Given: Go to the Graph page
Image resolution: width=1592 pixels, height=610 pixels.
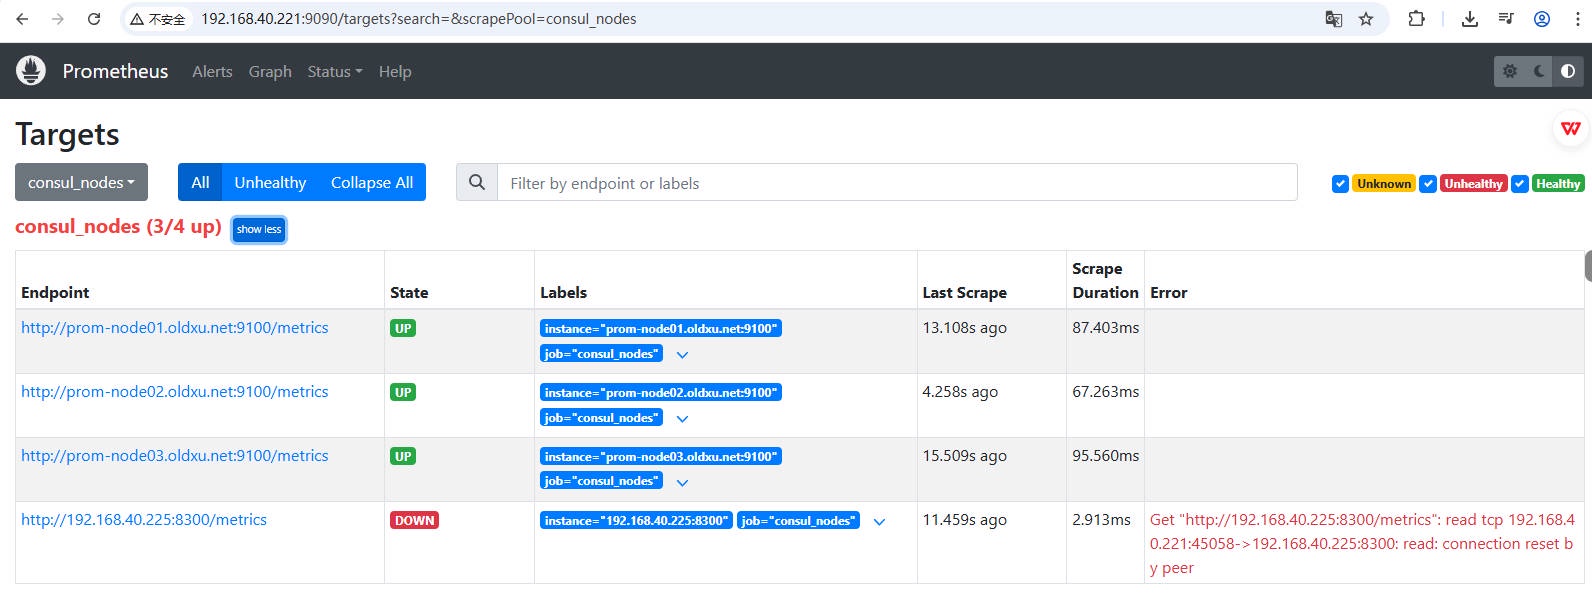Looking at the screenshot, I should click(x=270, y=72).
